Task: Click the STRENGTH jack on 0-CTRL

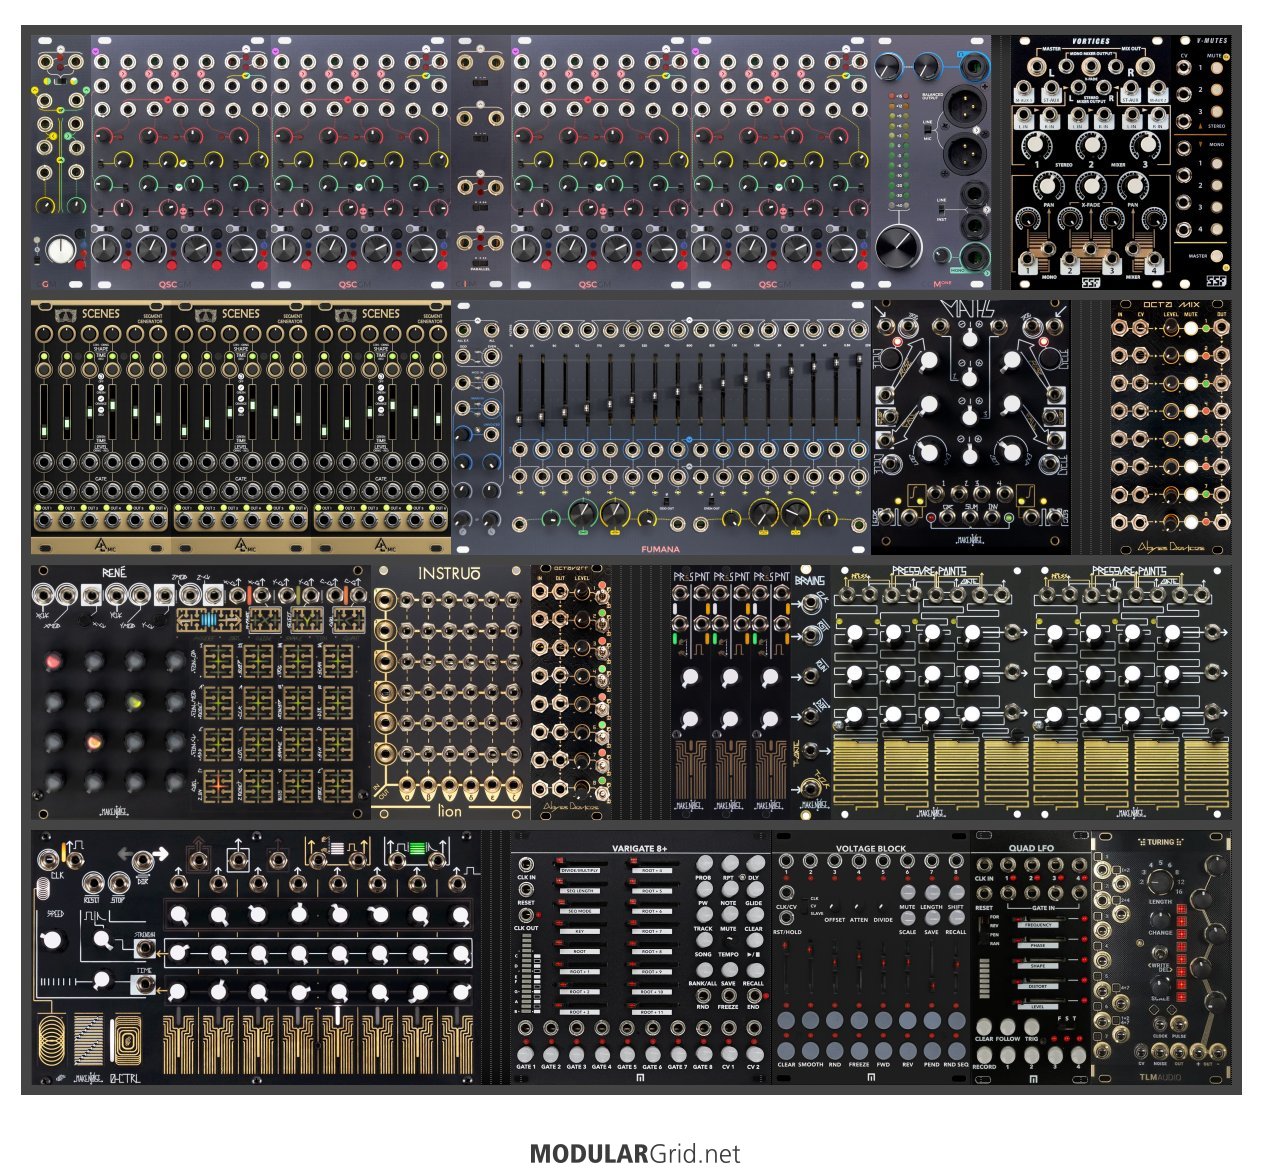Action: (x=145, y=948)
